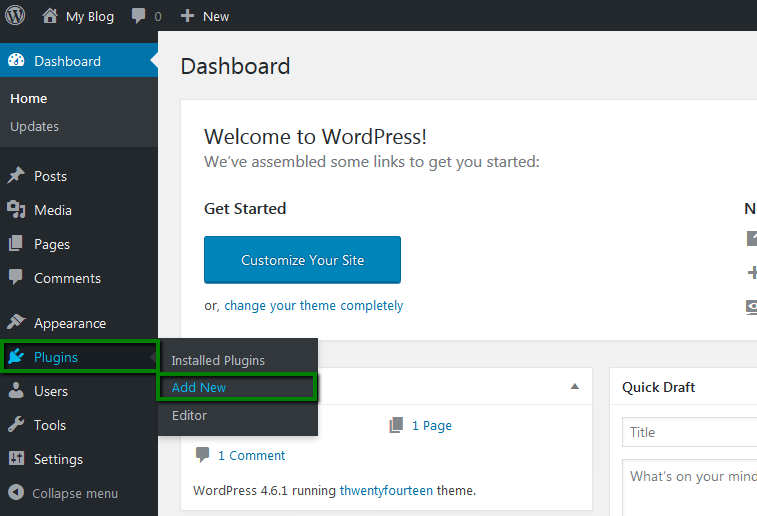Collapse the admin sidebar menu
The width and height of the screenshot is (757, 516).
(63, 493)
